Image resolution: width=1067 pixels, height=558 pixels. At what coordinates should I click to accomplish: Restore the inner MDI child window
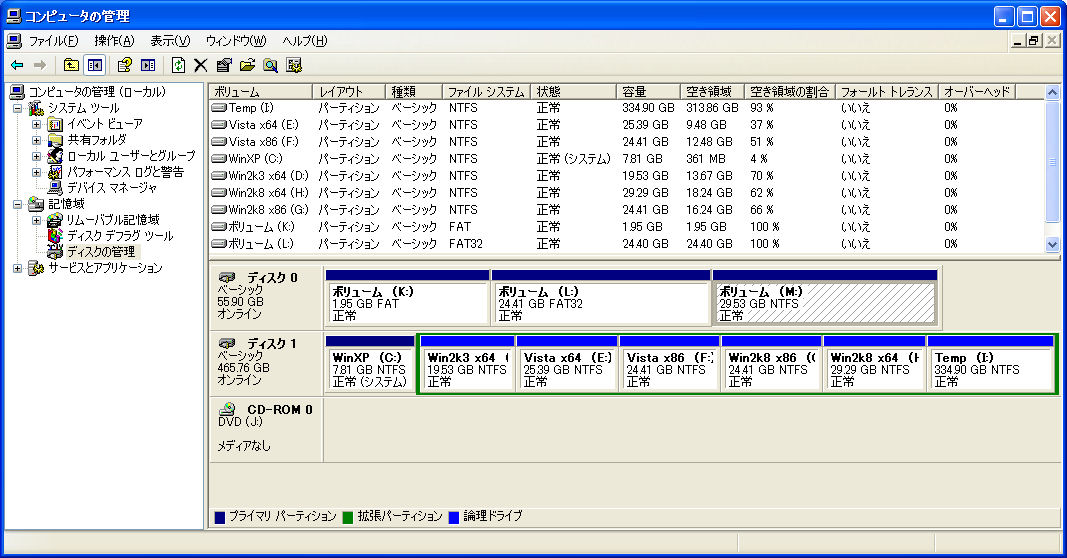point(1034,41)
